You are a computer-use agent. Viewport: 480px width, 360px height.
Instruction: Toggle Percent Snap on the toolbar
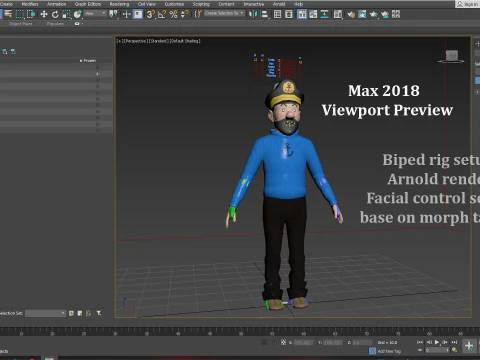click(x=173, y=14)
